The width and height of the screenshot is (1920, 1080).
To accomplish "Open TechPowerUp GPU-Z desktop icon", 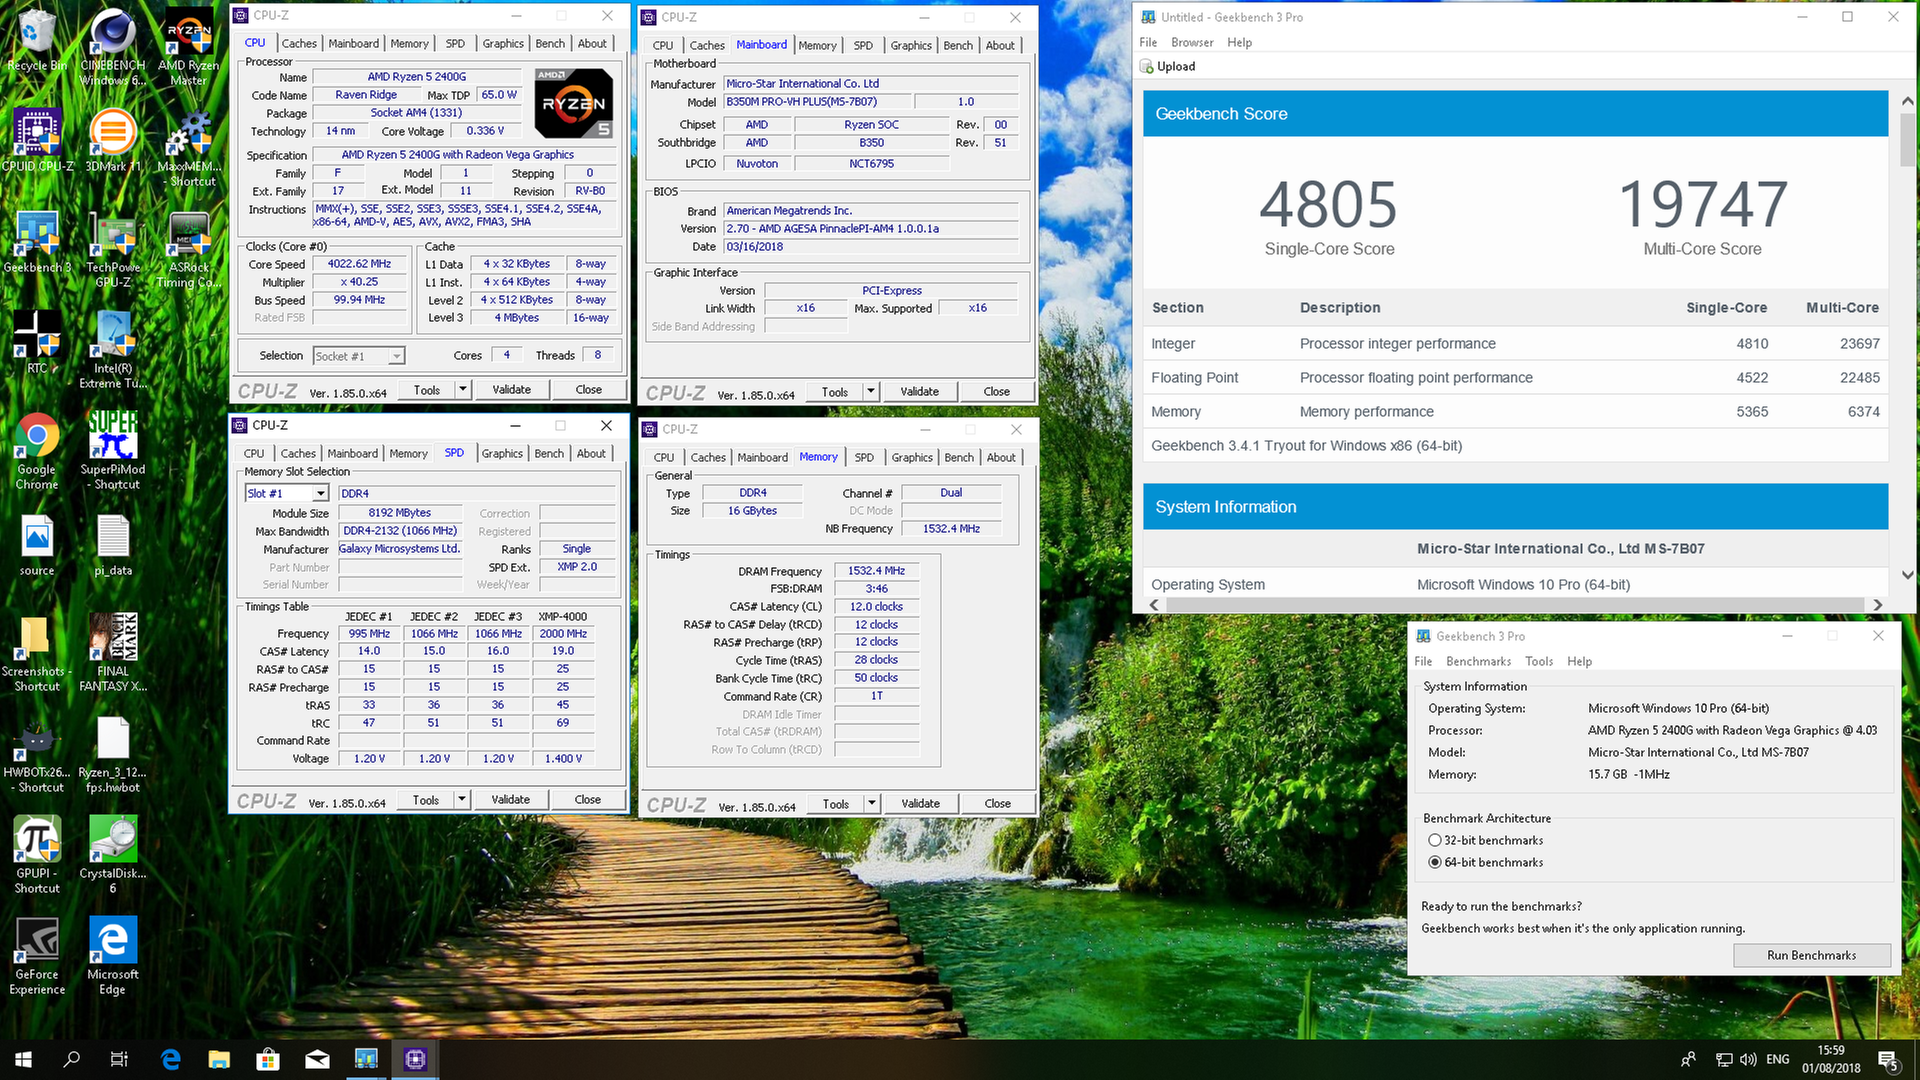I will tap(113, 250).
